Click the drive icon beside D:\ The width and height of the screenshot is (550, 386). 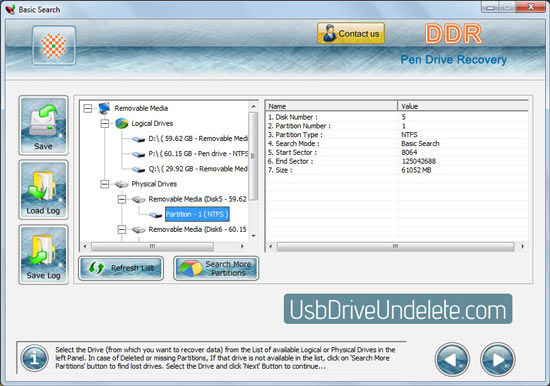click(138, 139)
